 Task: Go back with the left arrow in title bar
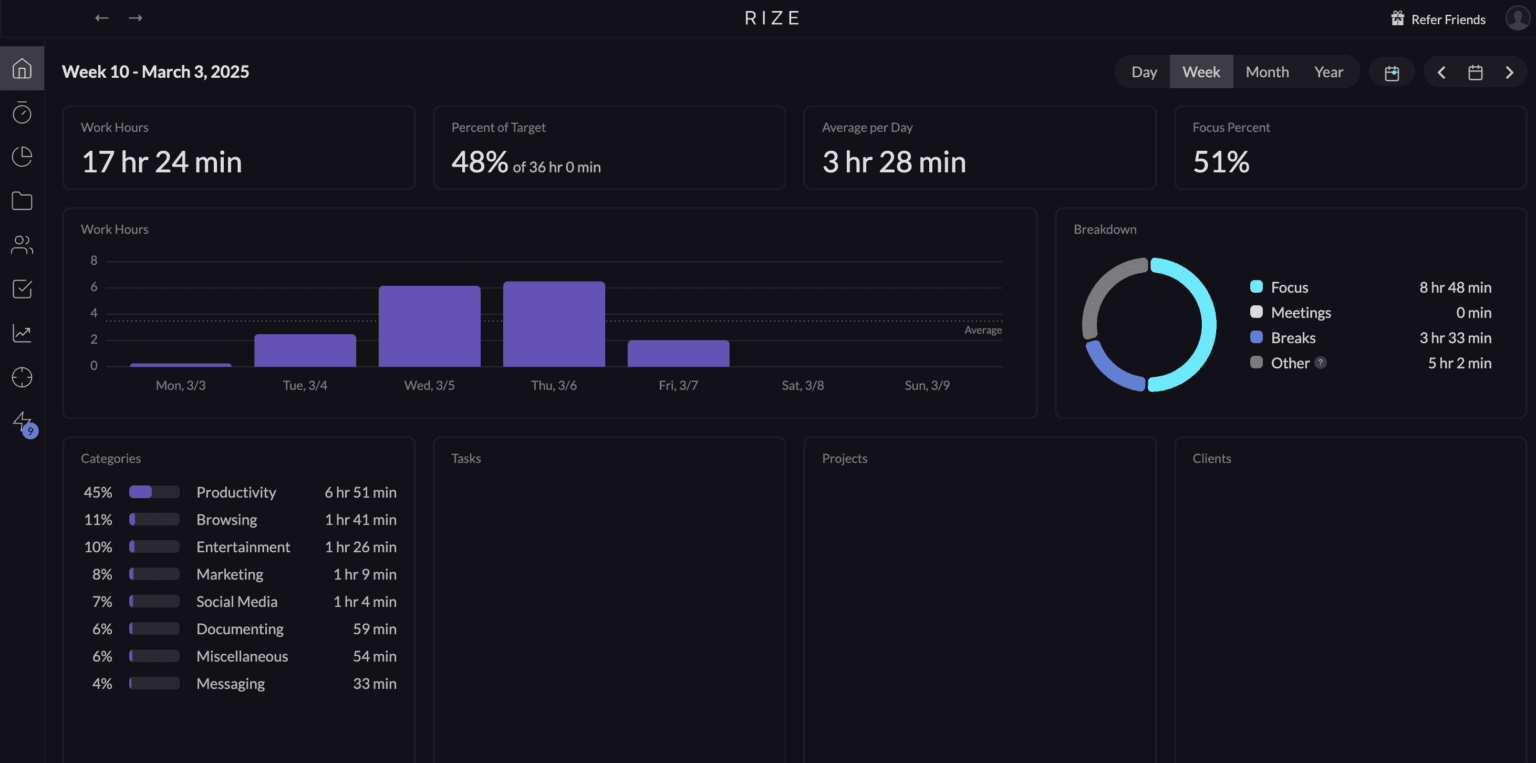(x=102, y=18)
